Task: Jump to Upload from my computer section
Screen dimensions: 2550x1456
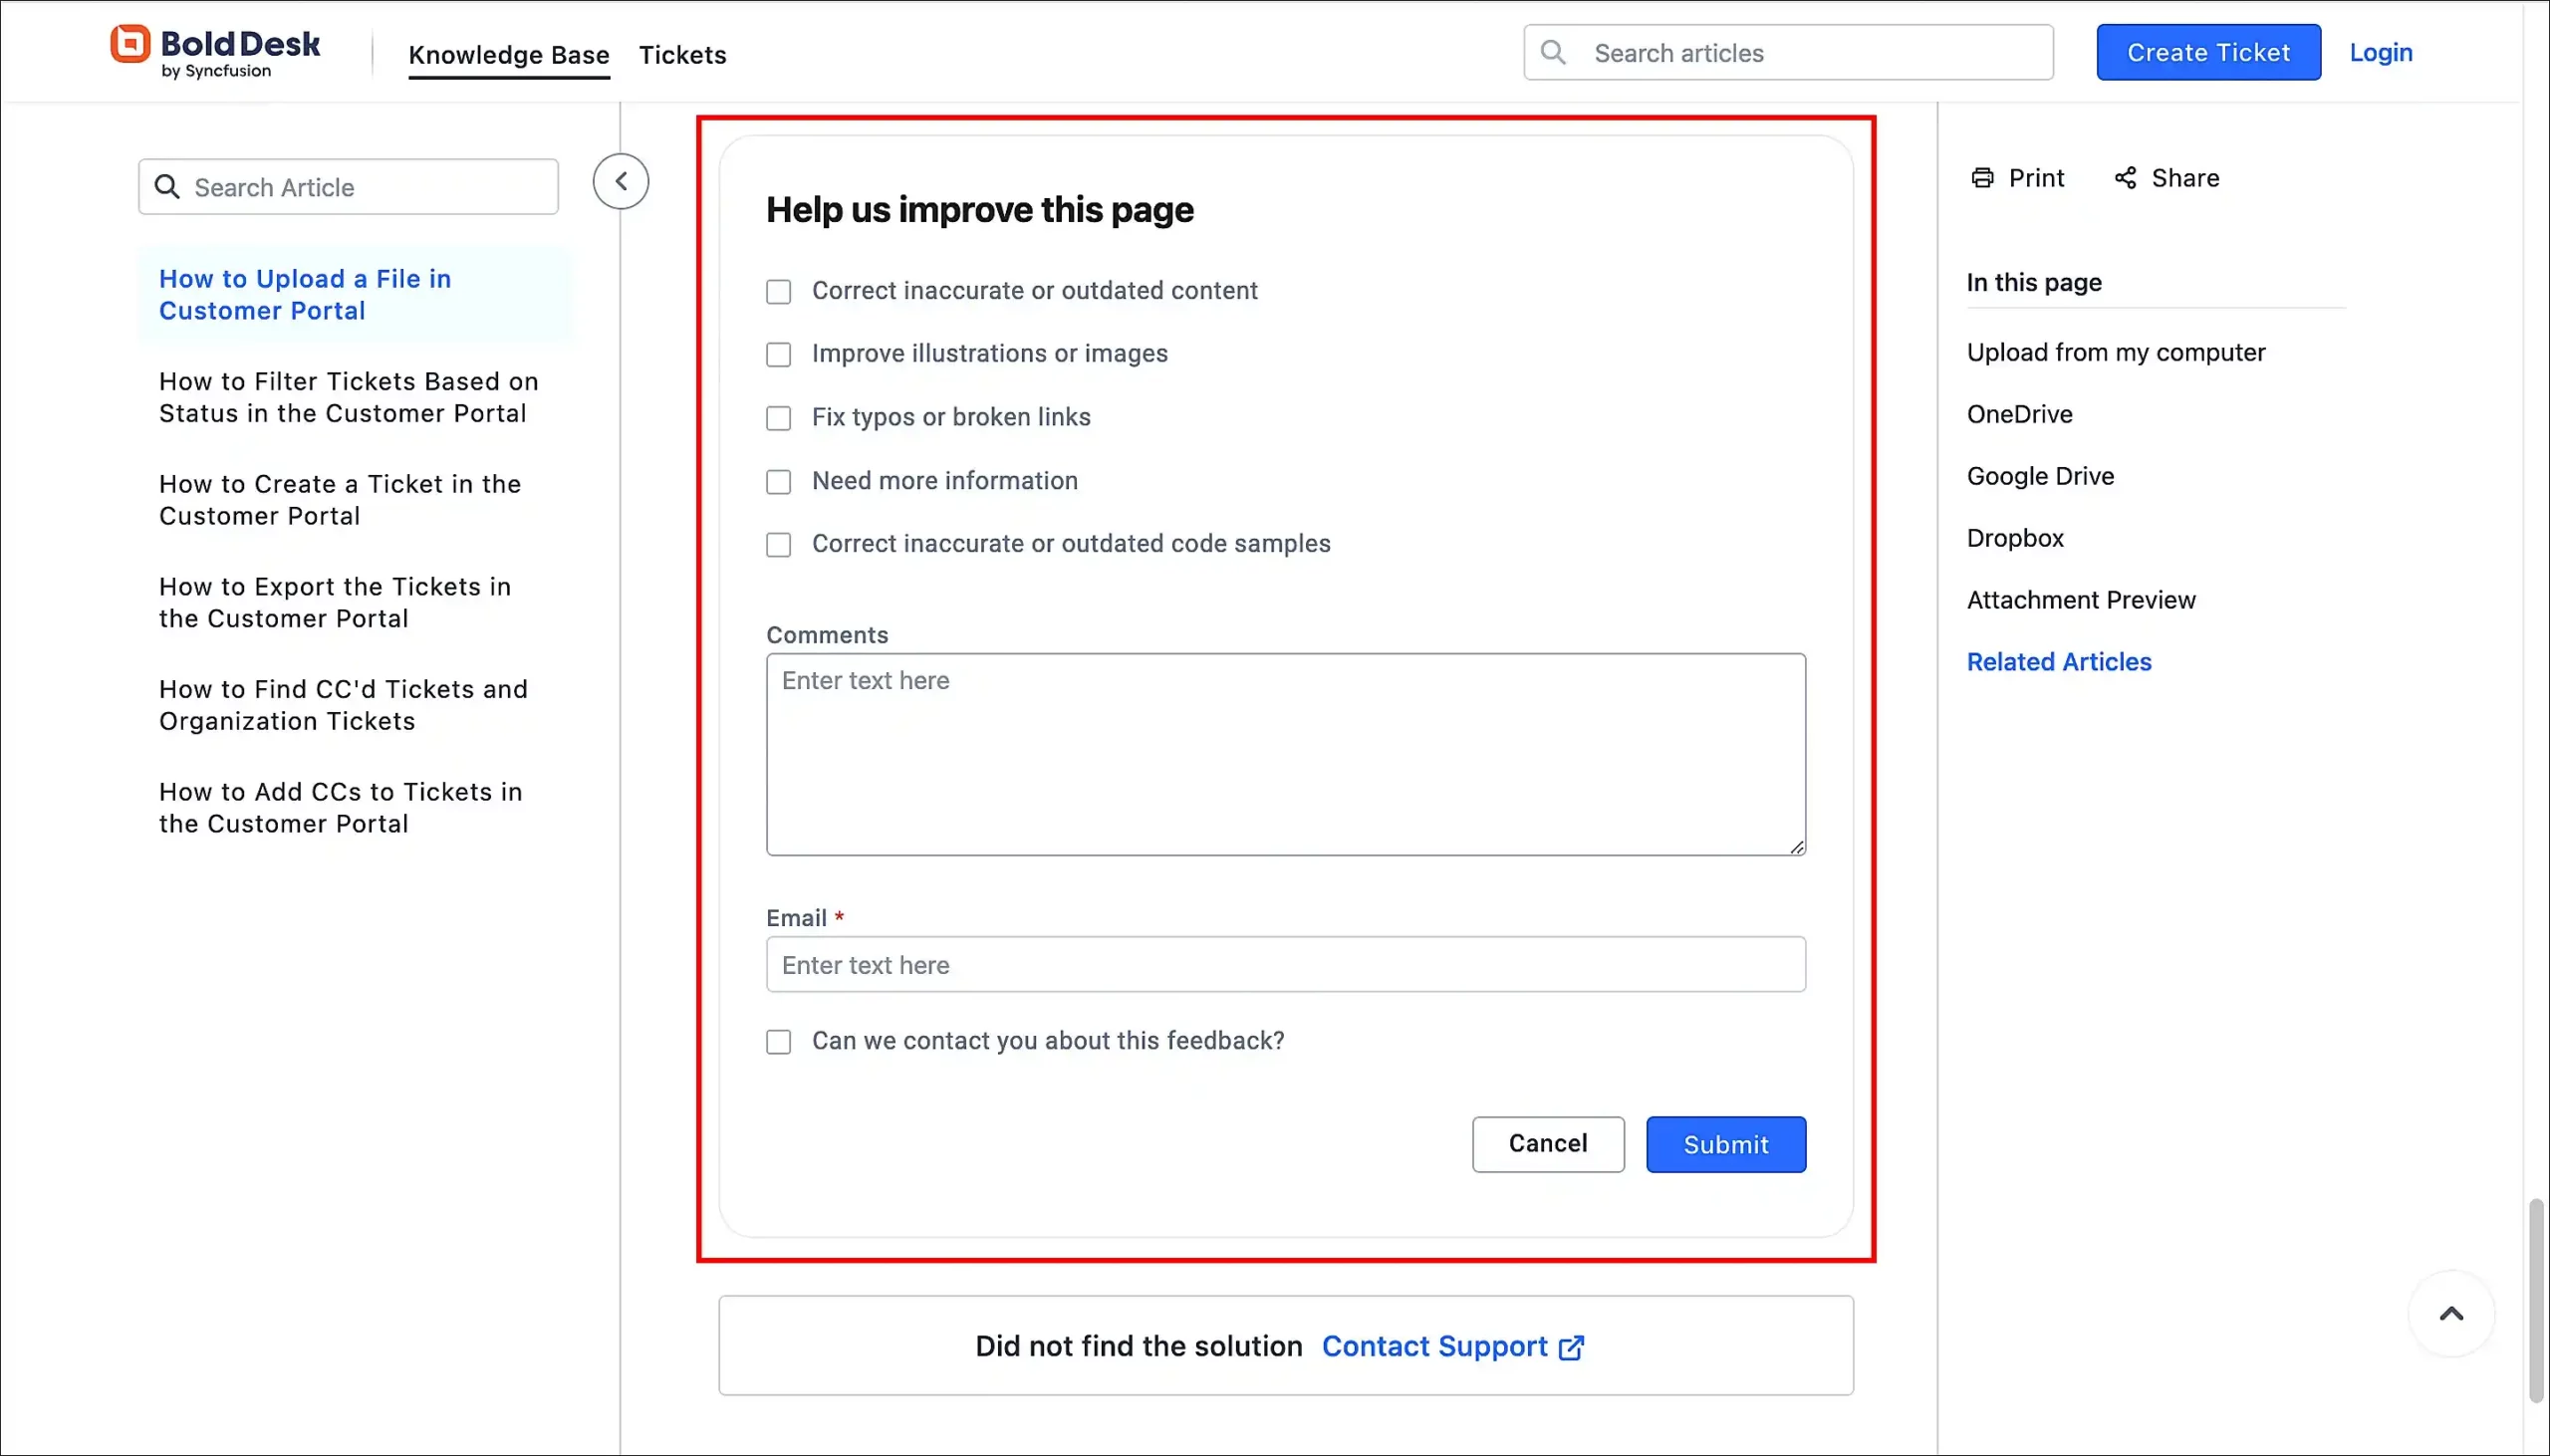Action: 2115,352
